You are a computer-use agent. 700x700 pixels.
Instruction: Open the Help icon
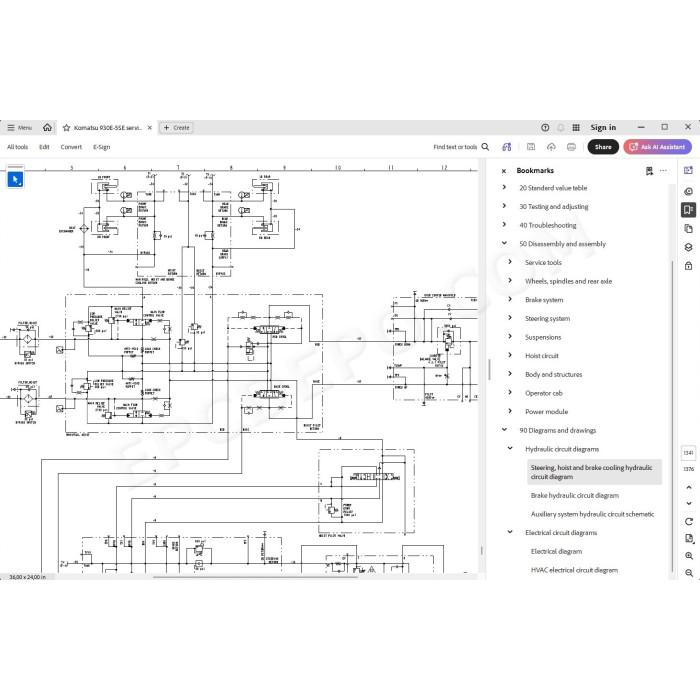point(545,128)
